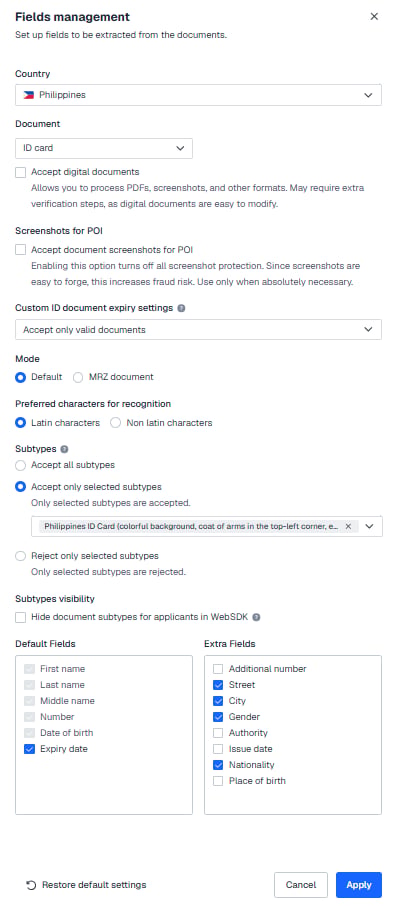This screenshot has width=397, height=906.
Task: Click the Restore default settings arrow icon
Action: point(31,885)
